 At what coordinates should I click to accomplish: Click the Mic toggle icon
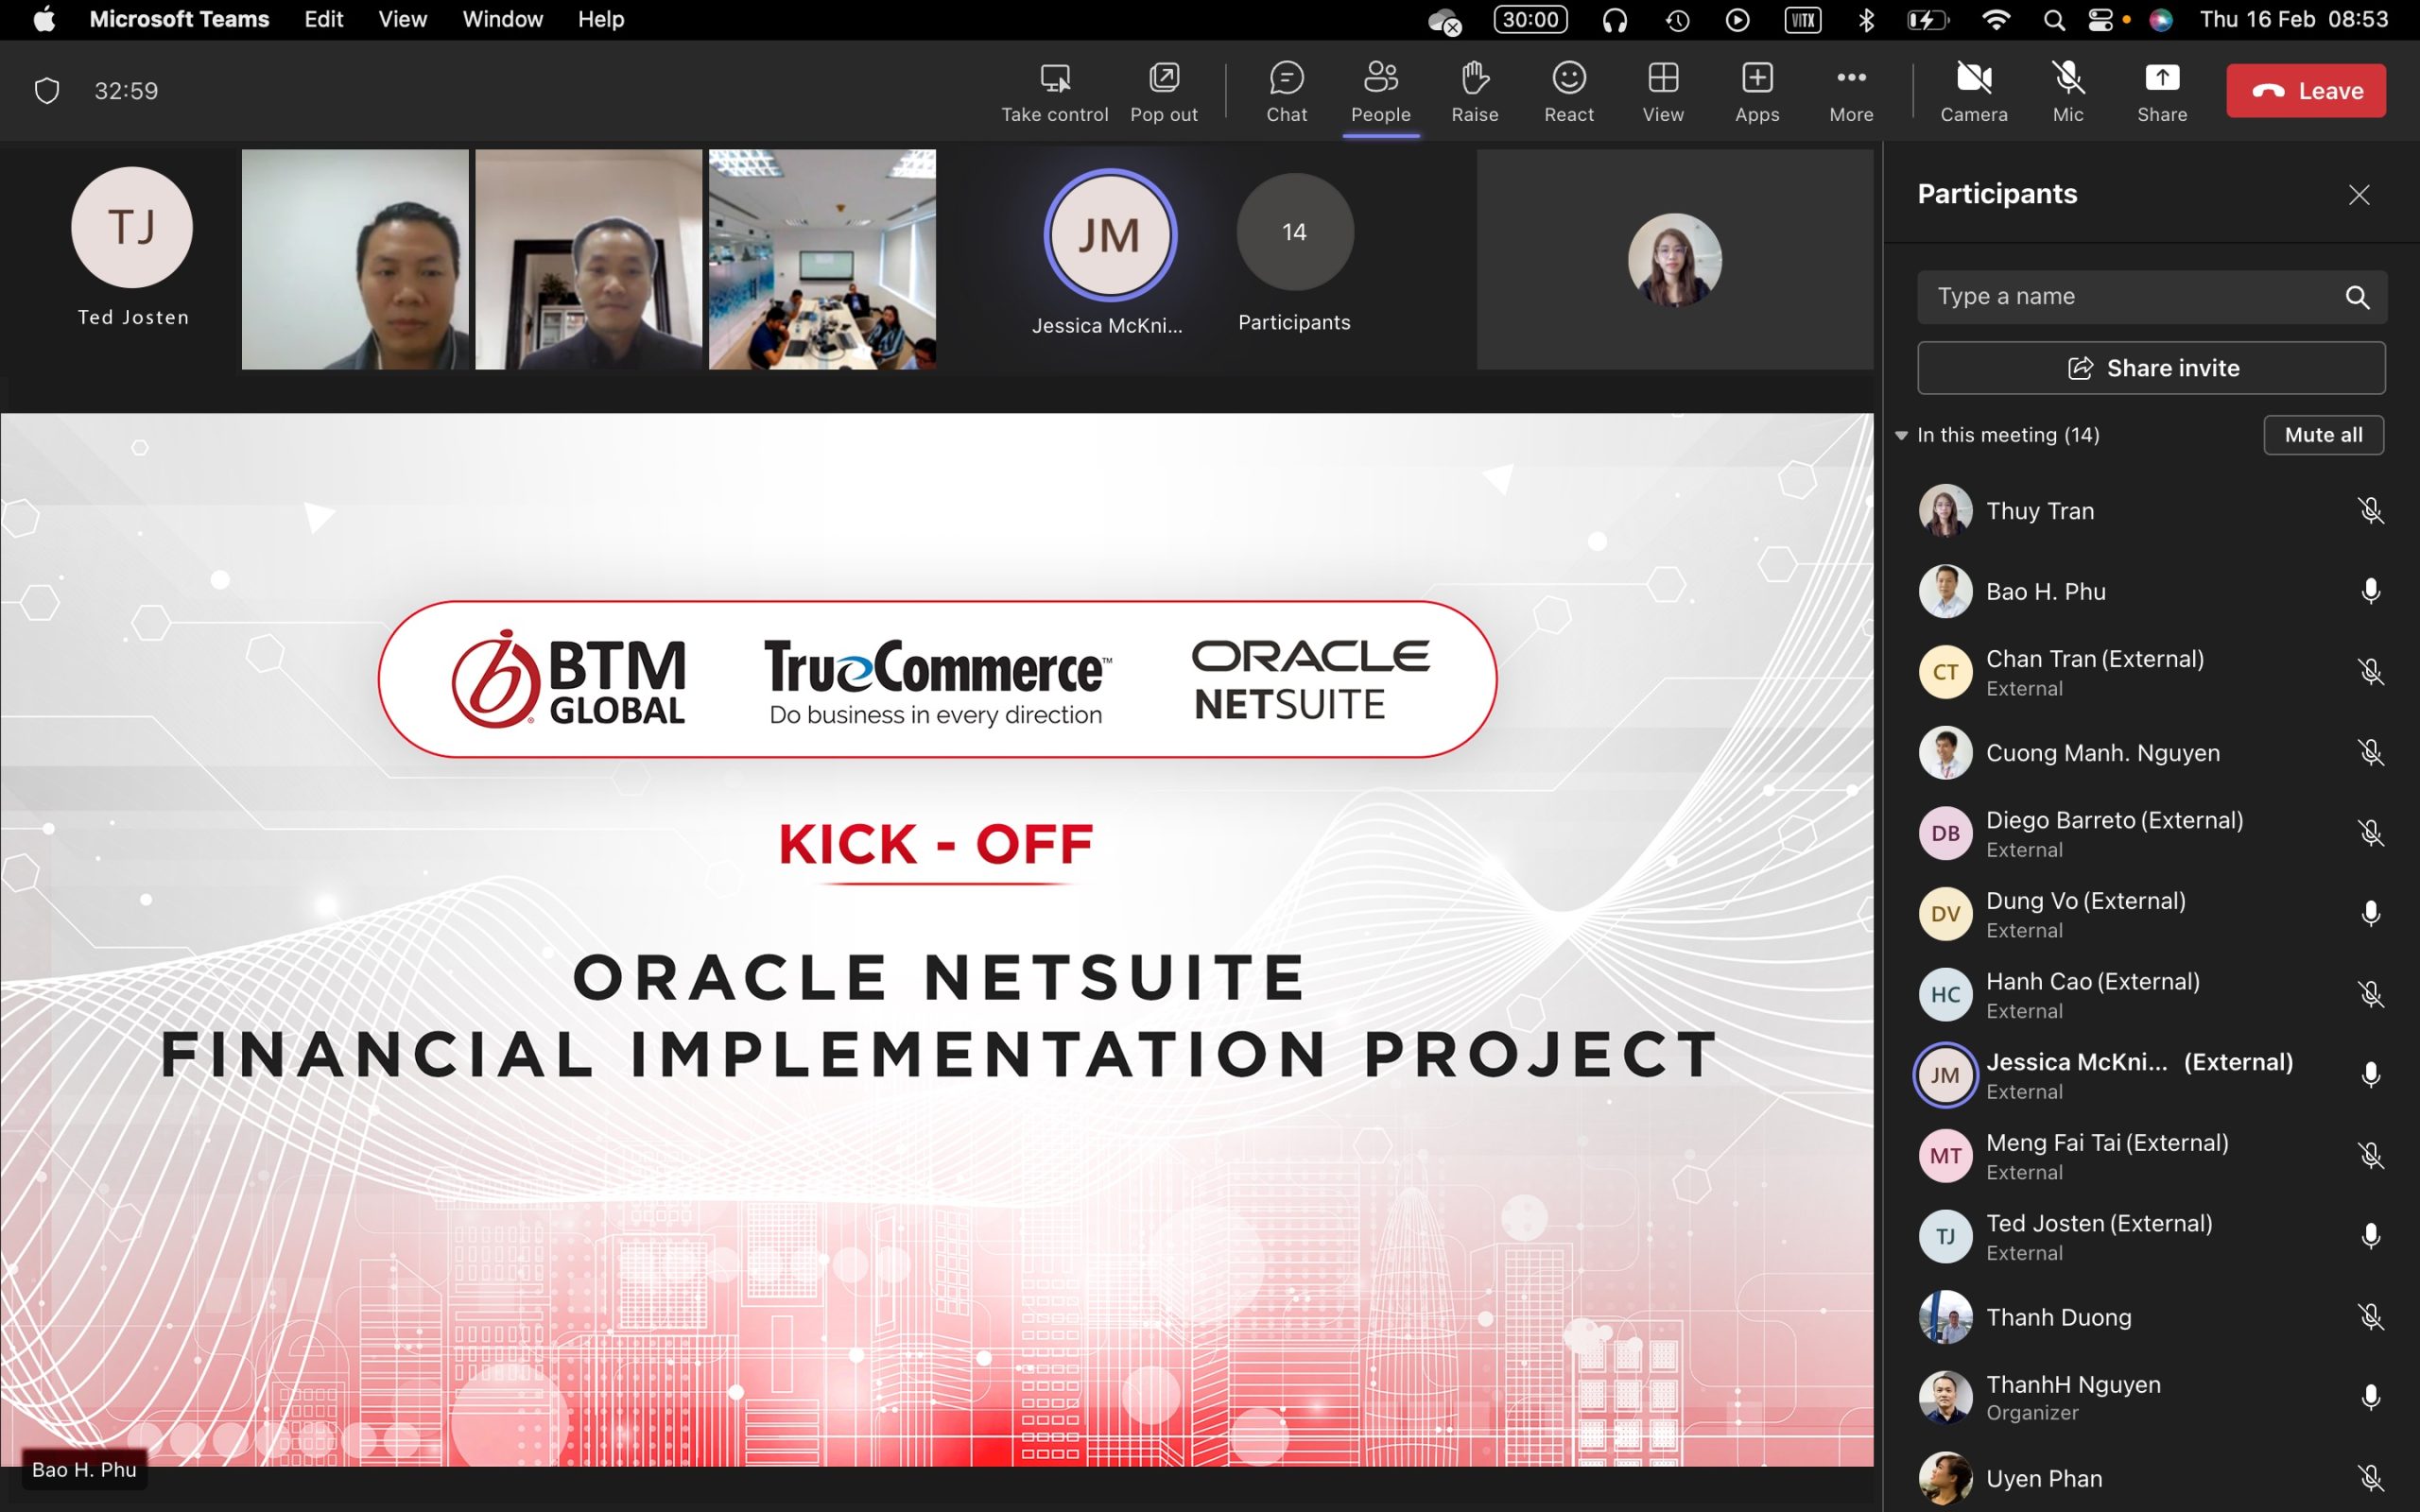pos(2070,91)
